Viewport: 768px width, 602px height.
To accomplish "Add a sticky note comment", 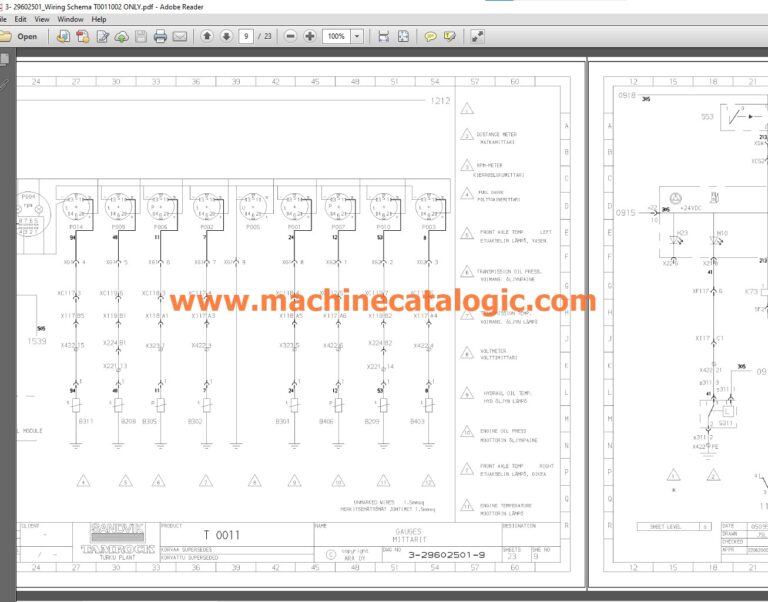I will [431, 36].
